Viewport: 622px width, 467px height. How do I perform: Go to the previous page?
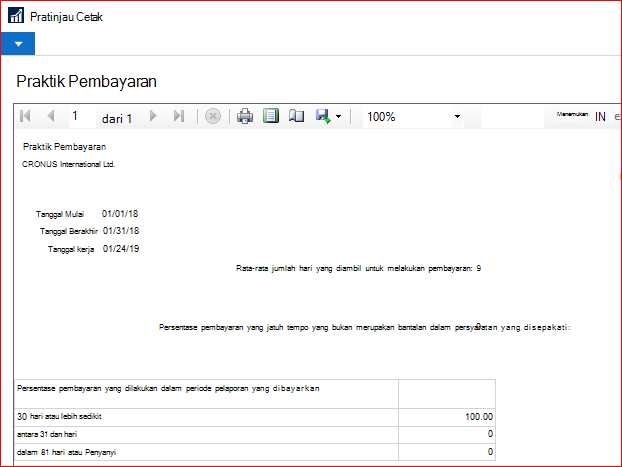[x=50, y=116]
